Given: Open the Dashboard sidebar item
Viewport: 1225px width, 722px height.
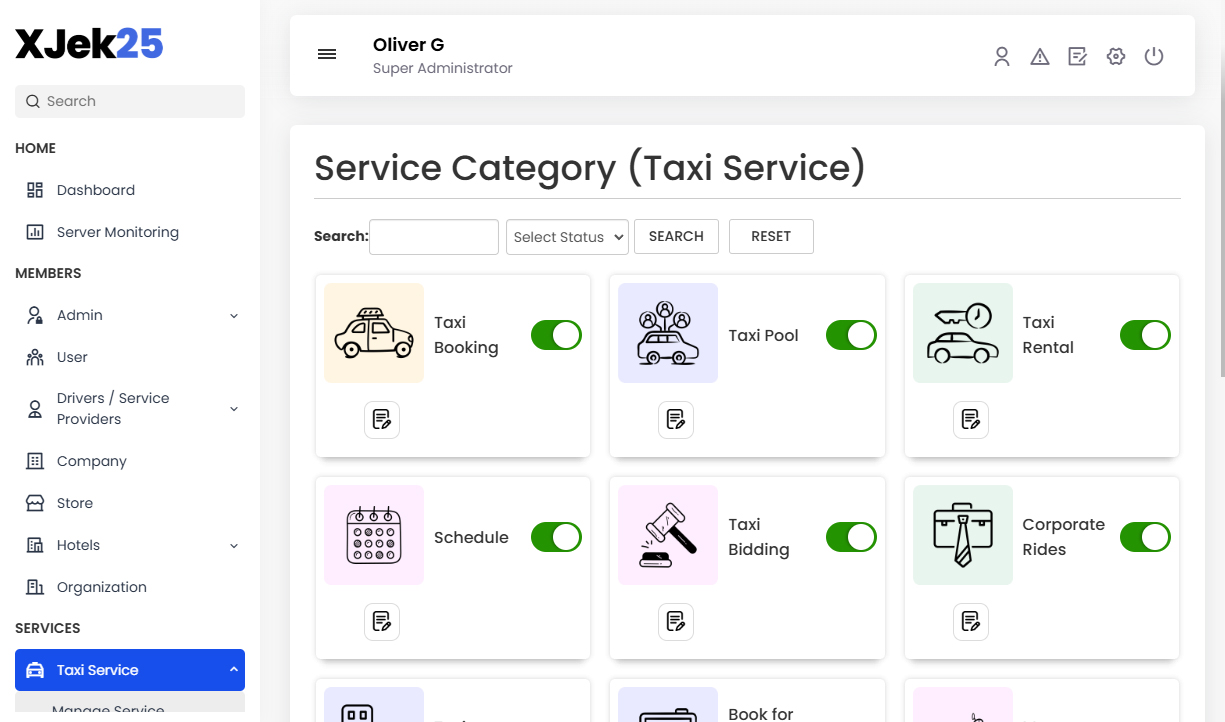Looking at the screenshot, I should point(96,189).
